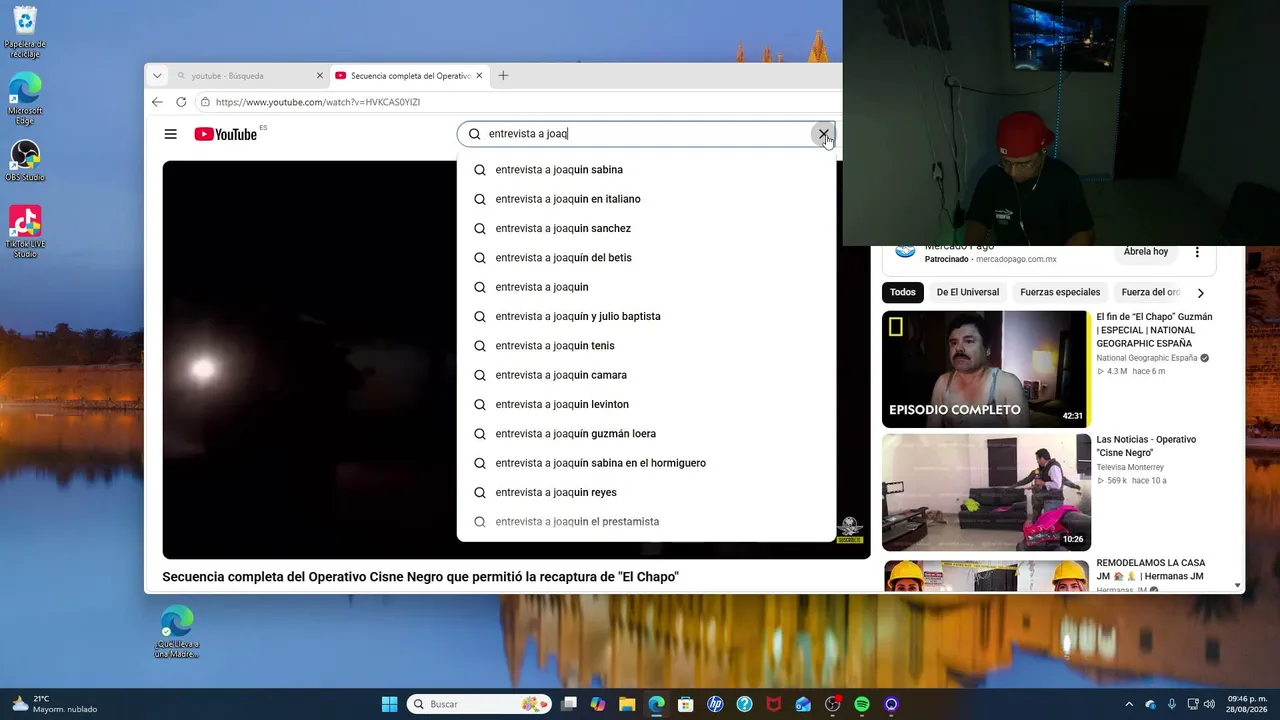Screen dimensions: 1280x720
Task: Open the HP app from the taskbar
Action: tap(715, 704)
